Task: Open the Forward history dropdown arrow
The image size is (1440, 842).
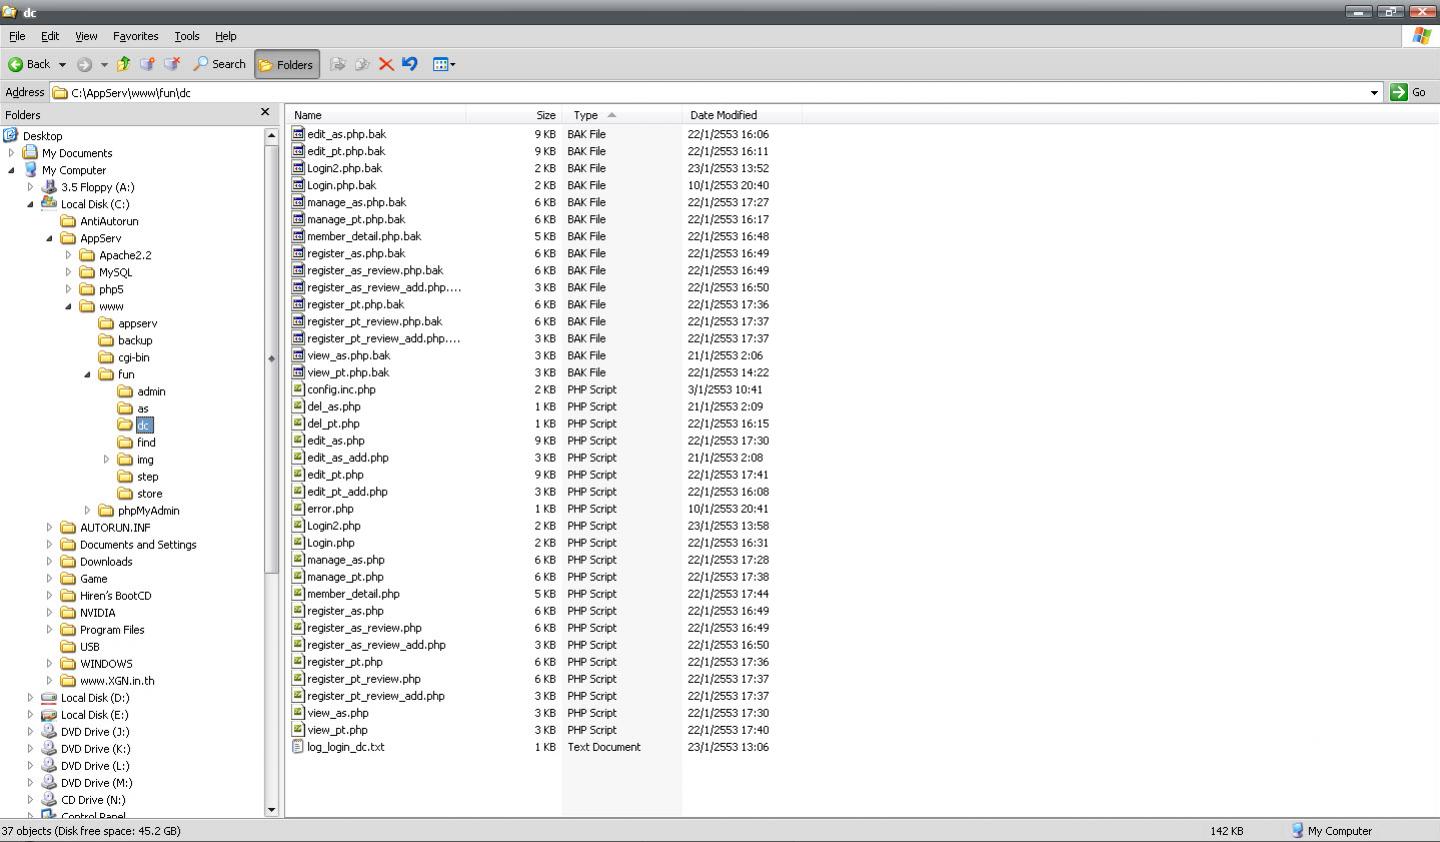Action: coord(104,65)
